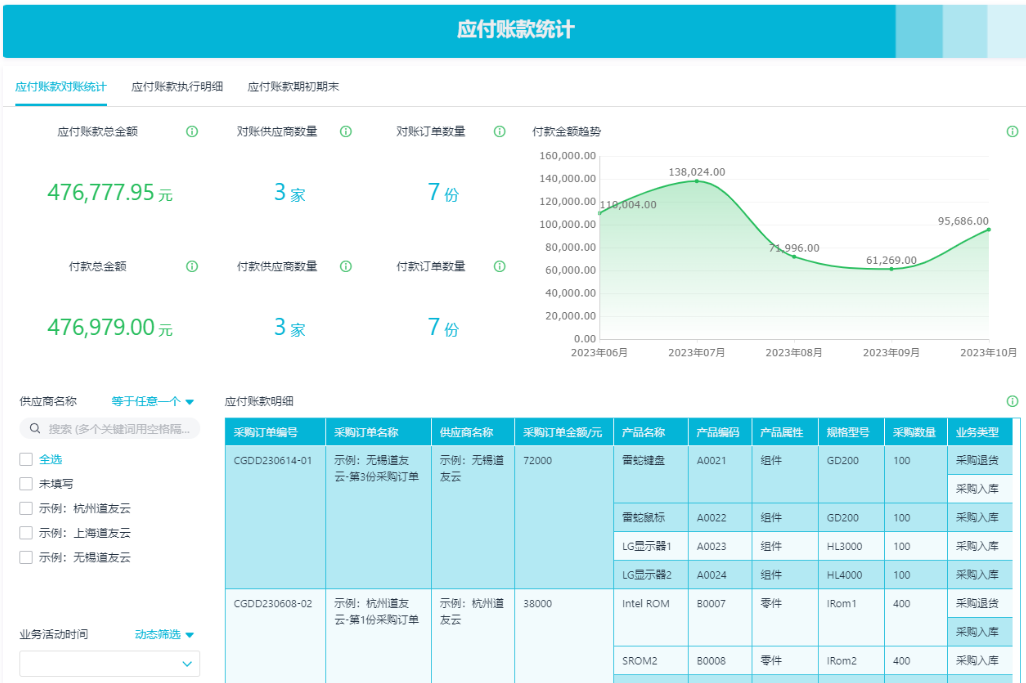Open the 应付账款期初期末 tab
Viewport: 1026px width, 683px height.
293,87
